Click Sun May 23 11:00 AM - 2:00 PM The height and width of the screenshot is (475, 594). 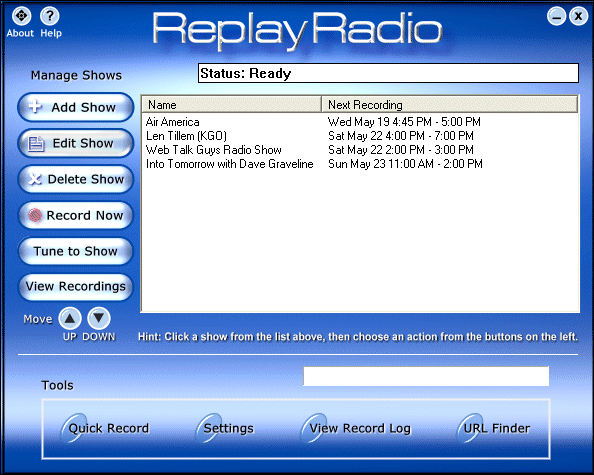pyautogui.click(x=405, y=164)
